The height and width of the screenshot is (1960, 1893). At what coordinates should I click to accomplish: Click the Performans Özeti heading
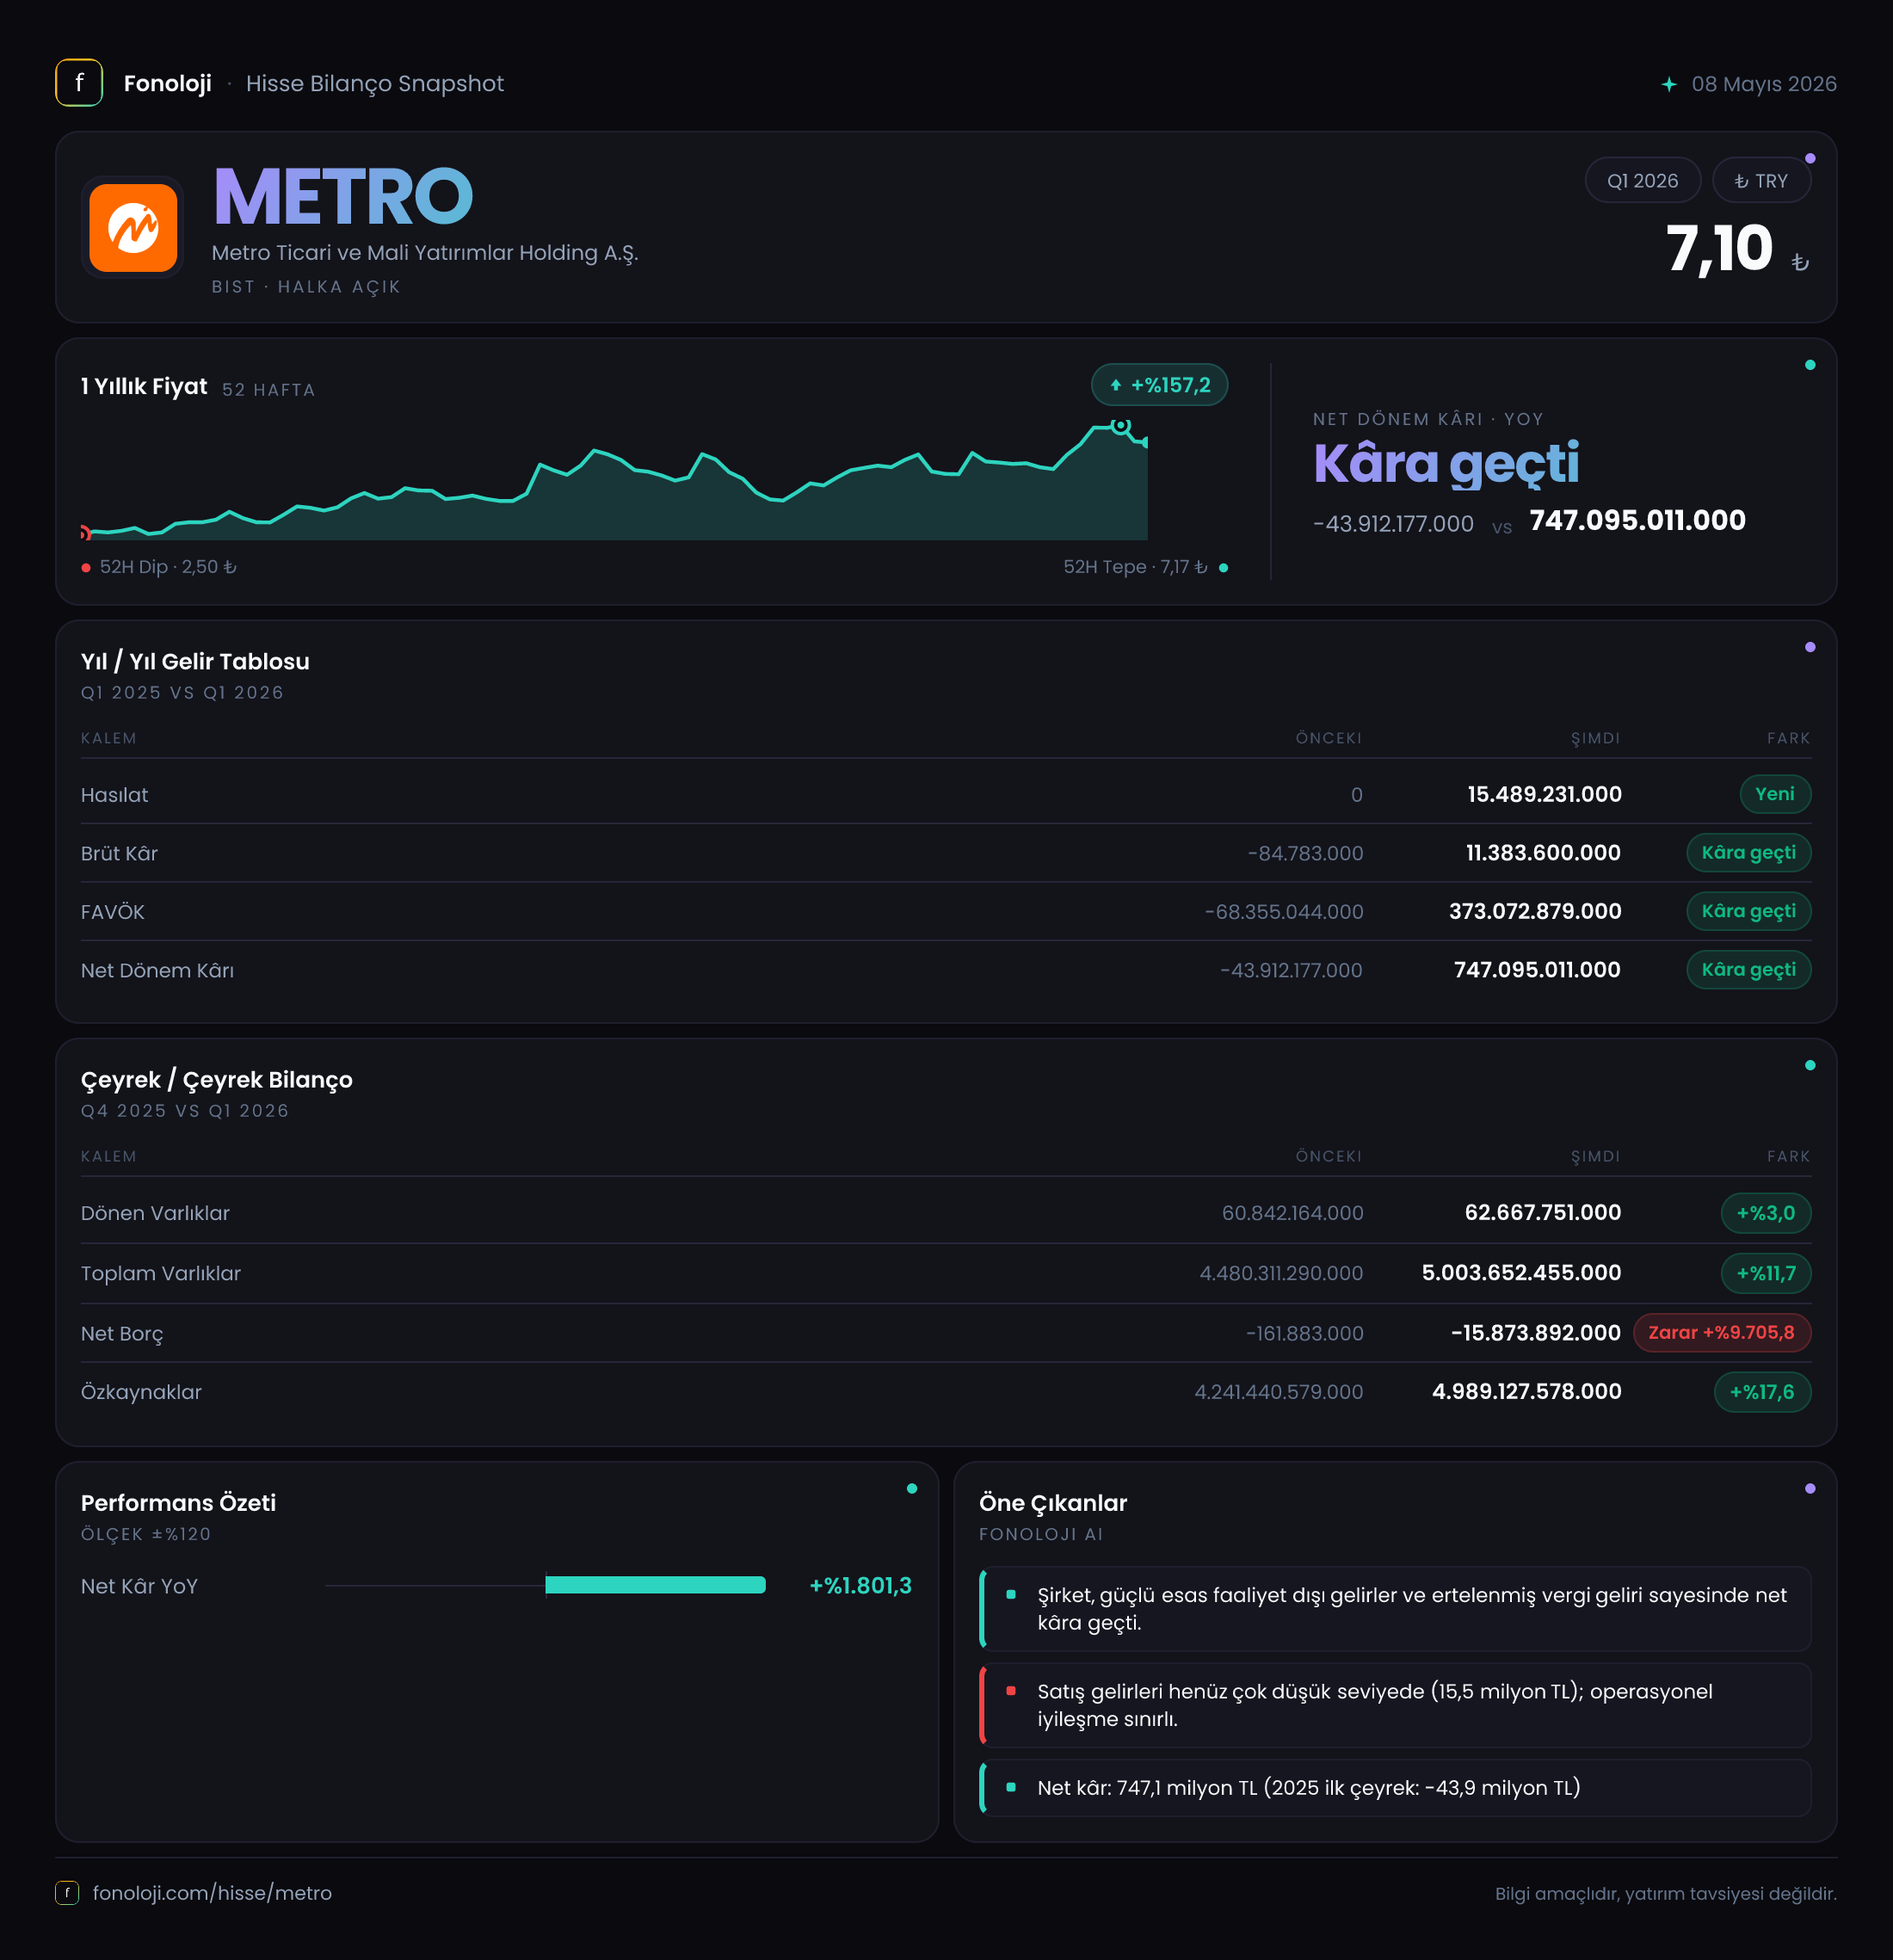178,1503
